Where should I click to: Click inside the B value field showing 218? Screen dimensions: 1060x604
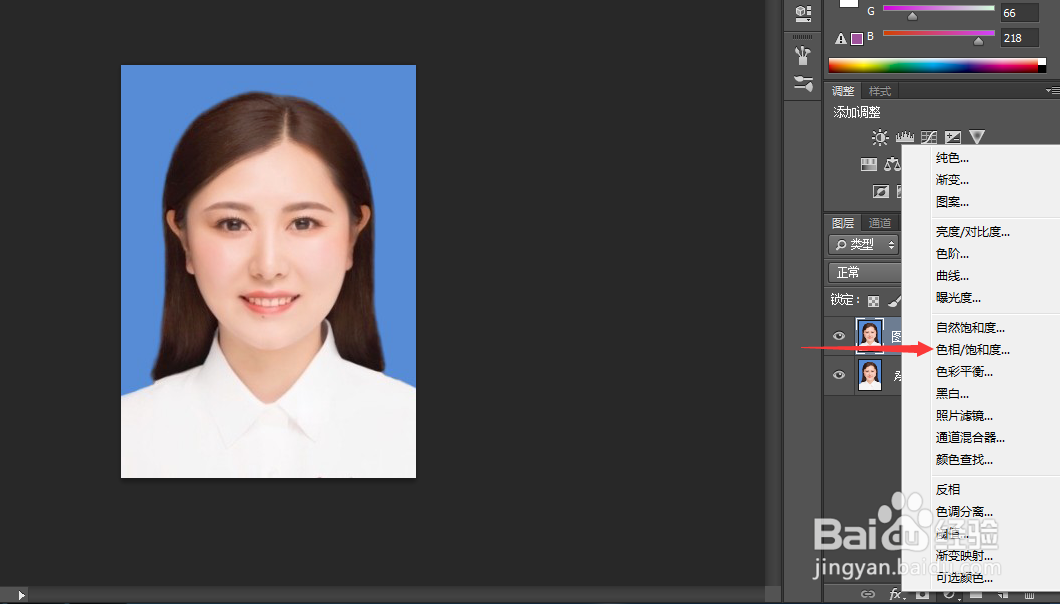pyautogui.click(x=1018, y=37)
